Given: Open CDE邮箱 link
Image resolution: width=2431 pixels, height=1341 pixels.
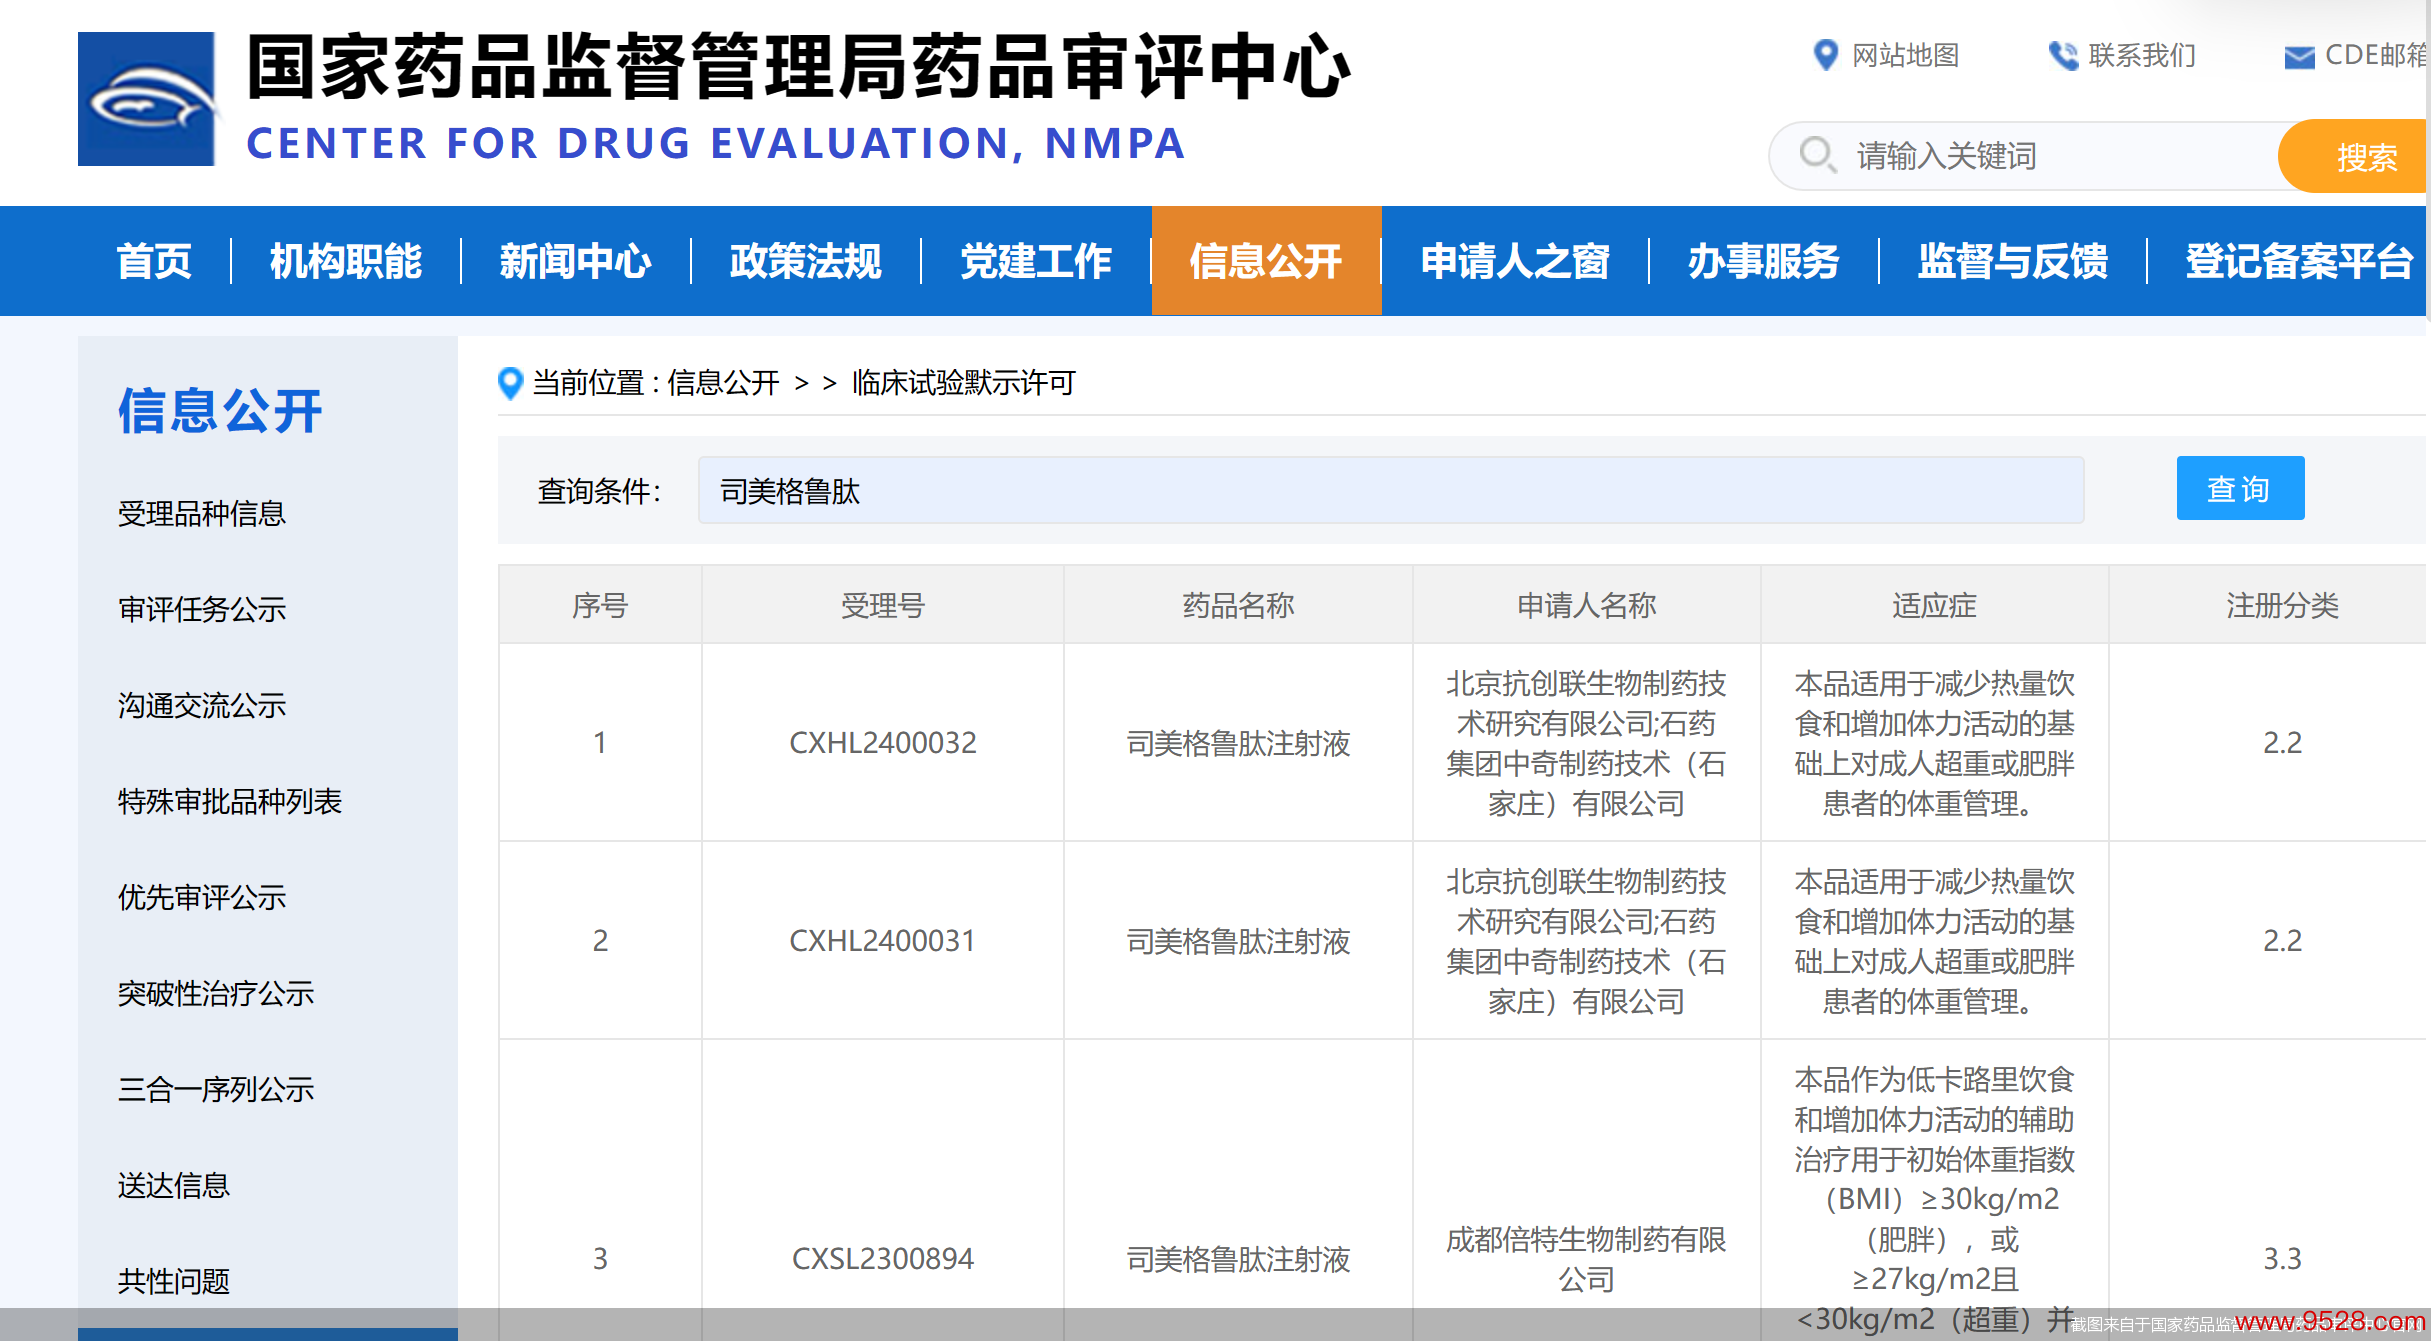Looking at the screenshot, I should [2375, 55].
